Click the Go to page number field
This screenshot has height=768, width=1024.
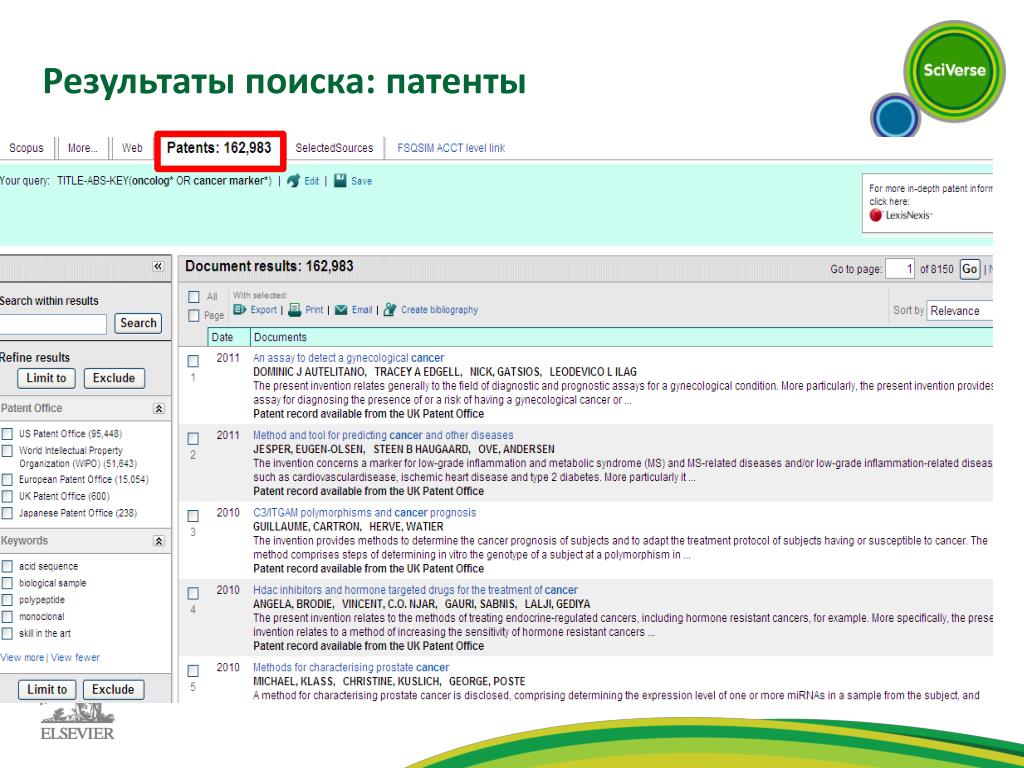tap(900, 269)
